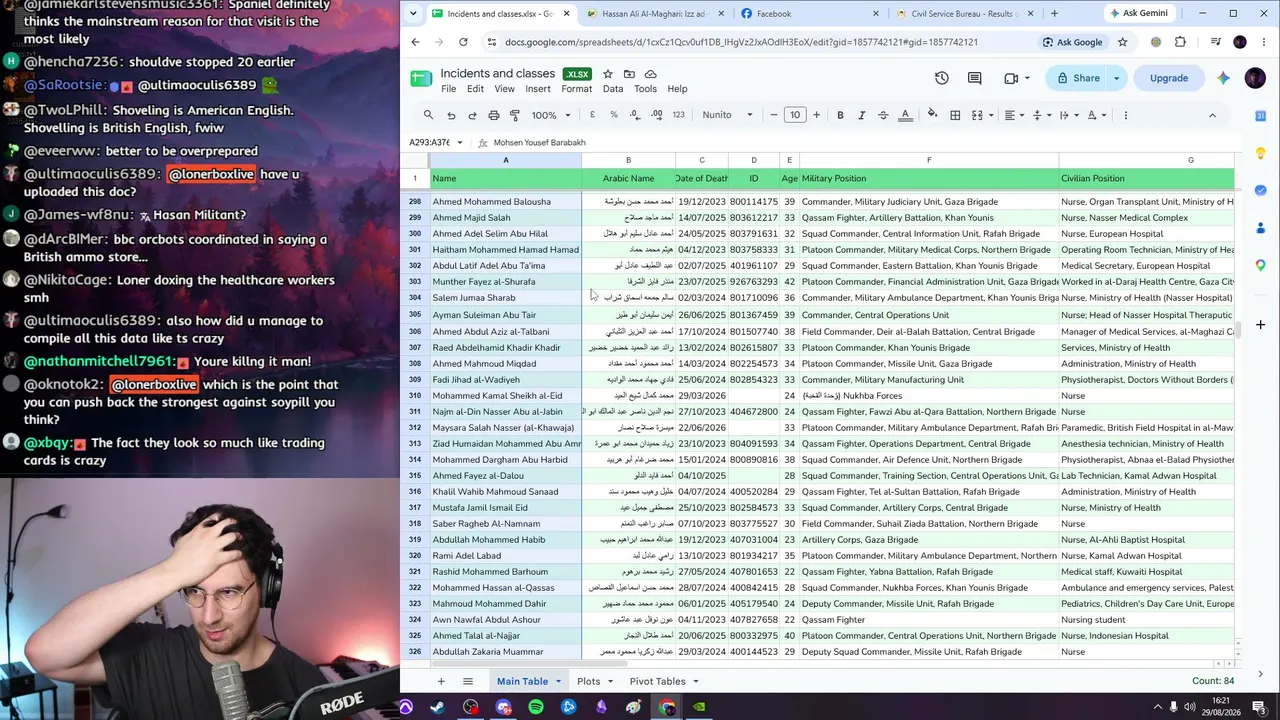Open the Nunito font dropdown
The width and height of the screenshot is (1280, 720).
(727, 115)
